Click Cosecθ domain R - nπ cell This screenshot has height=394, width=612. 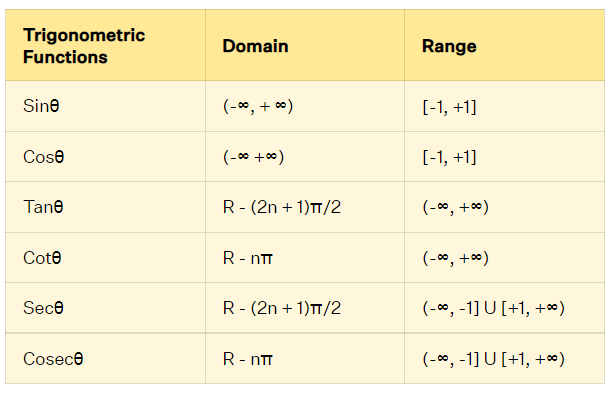305,358
